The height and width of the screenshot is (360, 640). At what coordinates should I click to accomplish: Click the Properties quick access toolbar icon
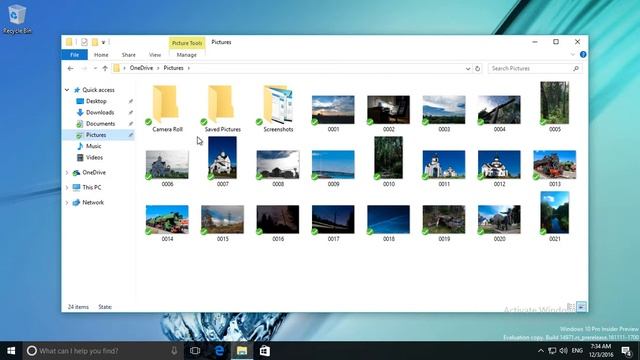84,42
